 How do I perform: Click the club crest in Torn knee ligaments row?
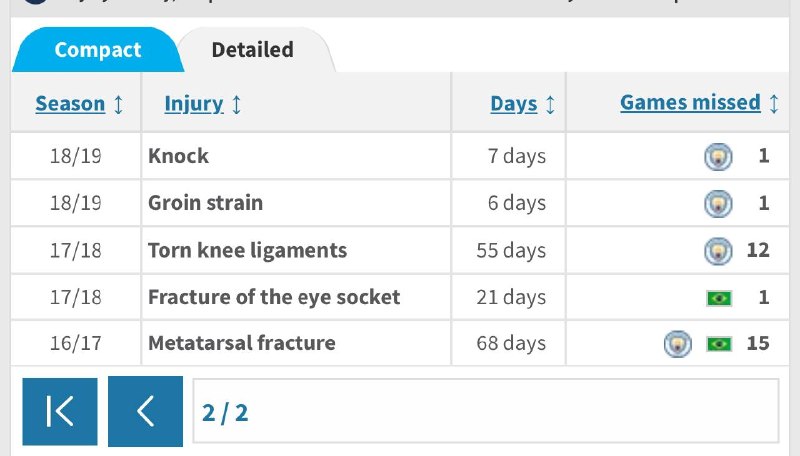click(718, 251)
